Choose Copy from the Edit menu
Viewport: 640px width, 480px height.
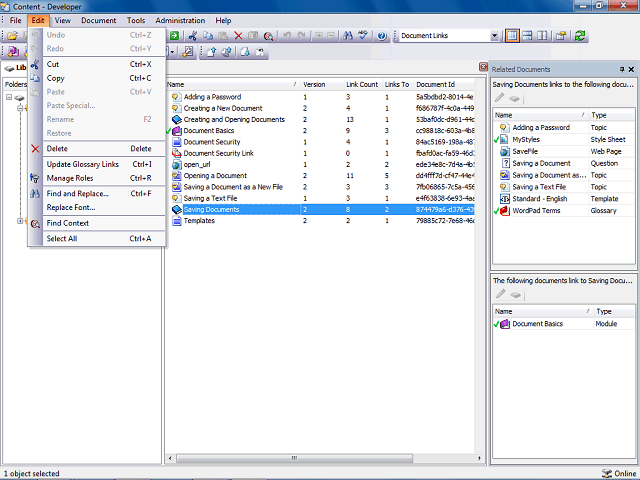coord(97,78)
